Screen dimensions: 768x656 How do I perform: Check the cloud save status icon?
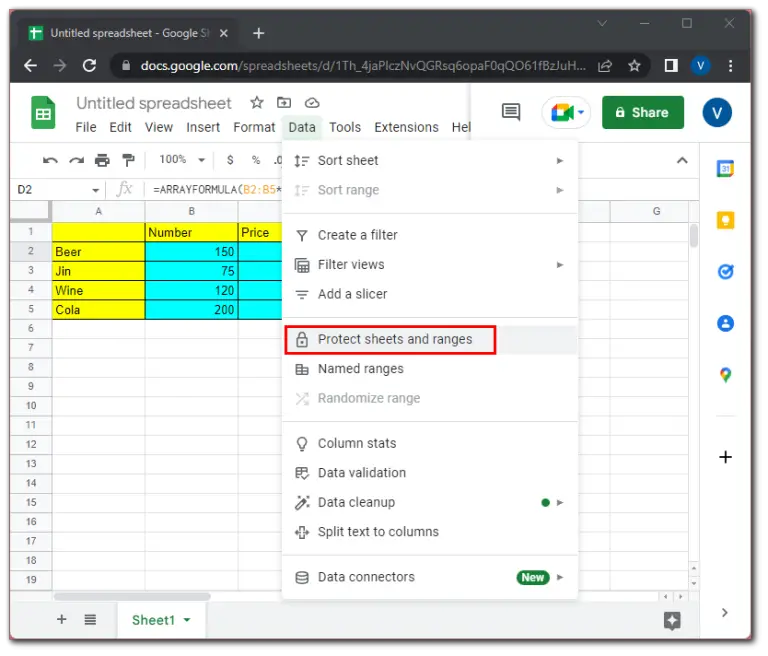[x=312, y=103]
